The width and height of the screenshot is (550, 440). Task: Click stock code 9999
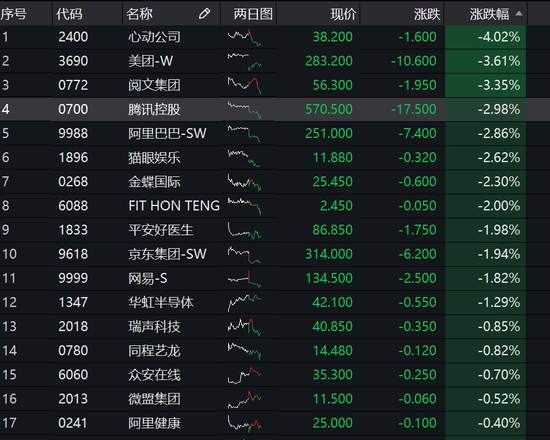pos(73,279)
